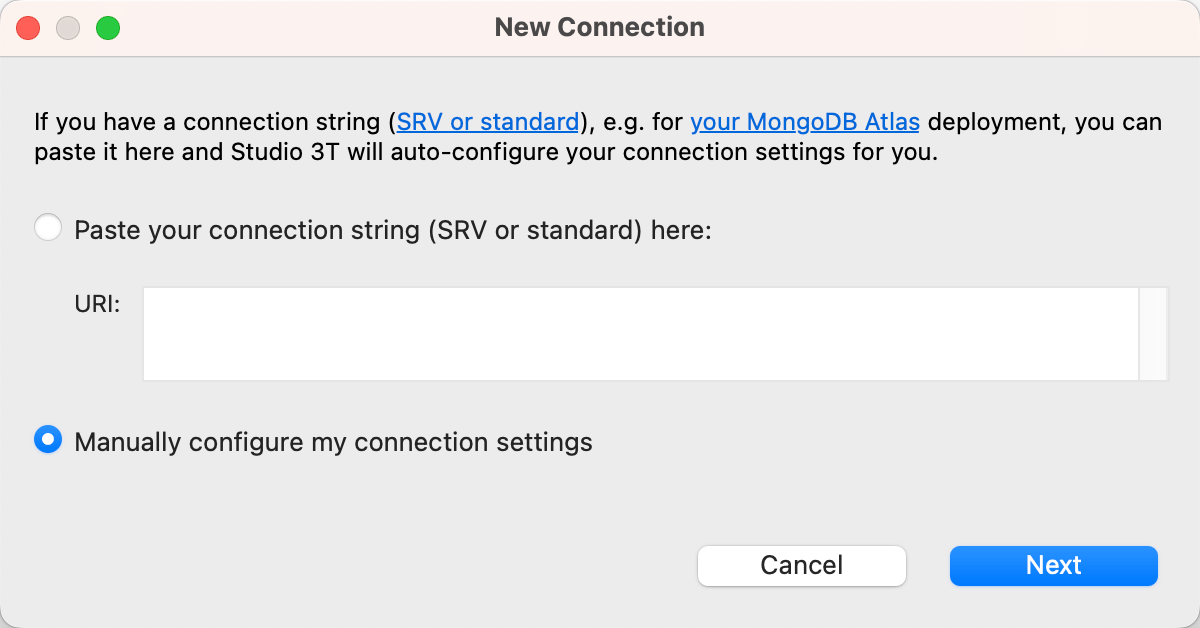This screenshot has height=628, width=1200.
Task: Click the green zoom traffic light button
Action: point(108,27)
